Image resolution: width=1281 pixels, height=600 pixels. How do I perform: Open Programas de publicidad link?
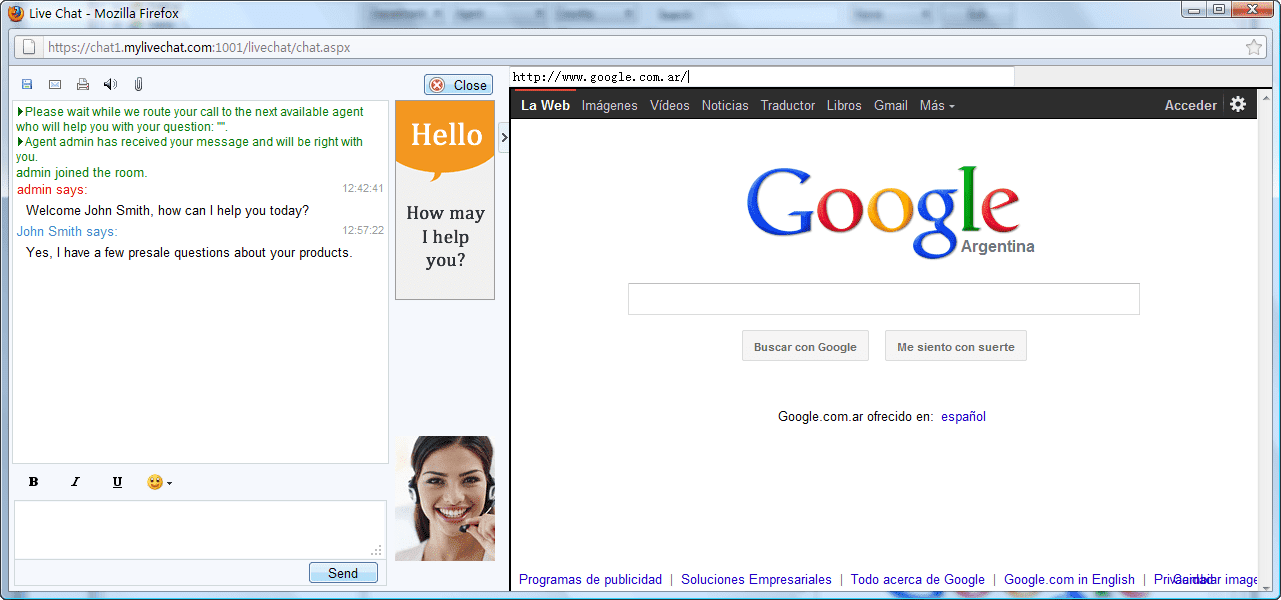[590, 579]
